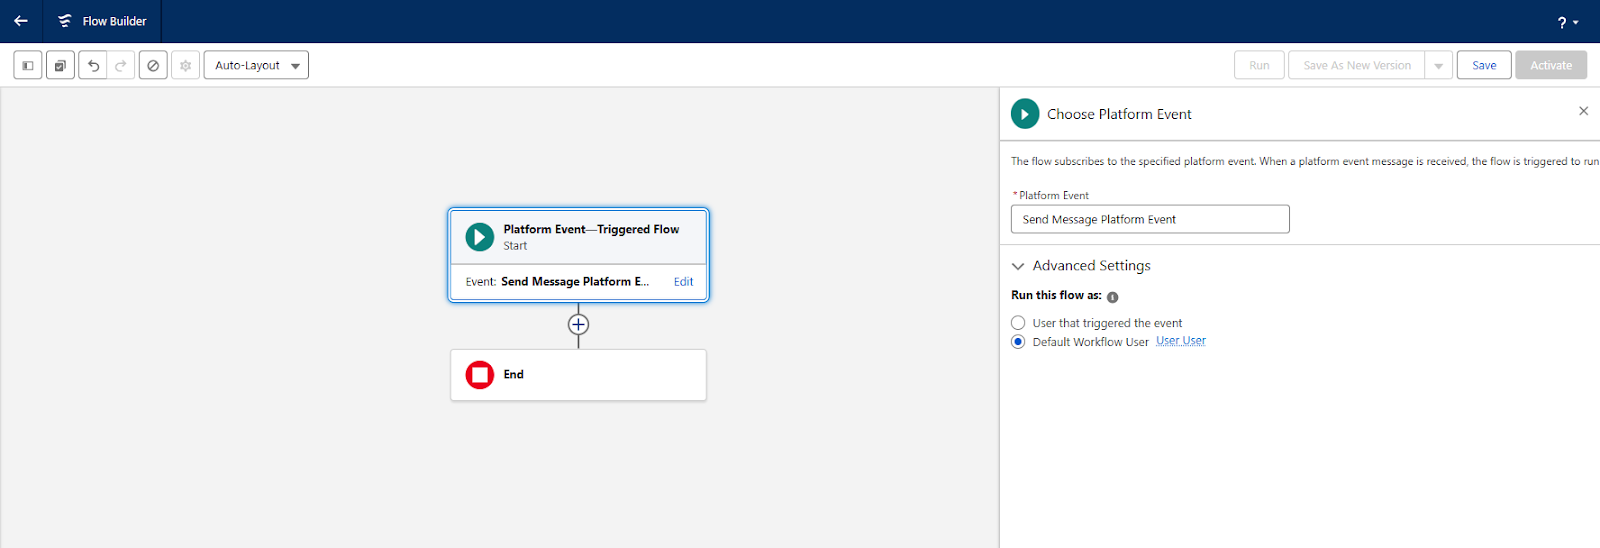Click the view errors circle-slash icon
The height and width of the screenshot is (548, 1600).
pos(153,66)
